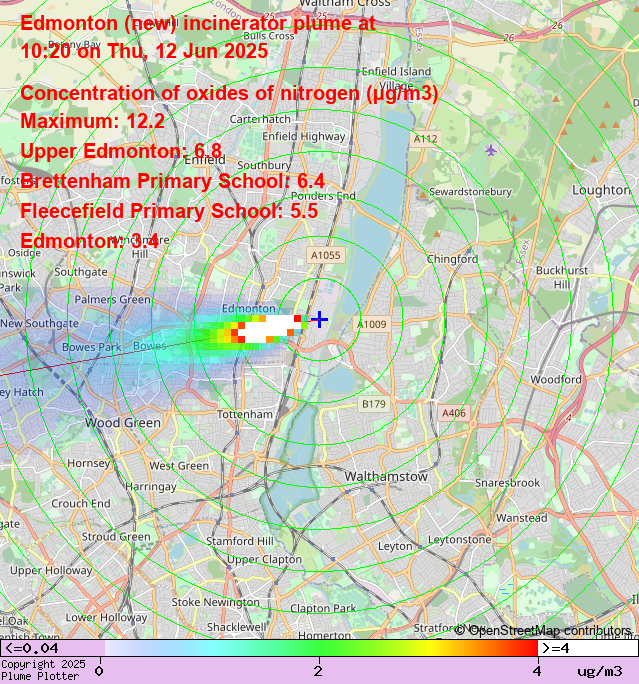Click the 'Upper Edmonton: 6.8' reading
This screenshot has height=684, width=639.
click(121, 151)
